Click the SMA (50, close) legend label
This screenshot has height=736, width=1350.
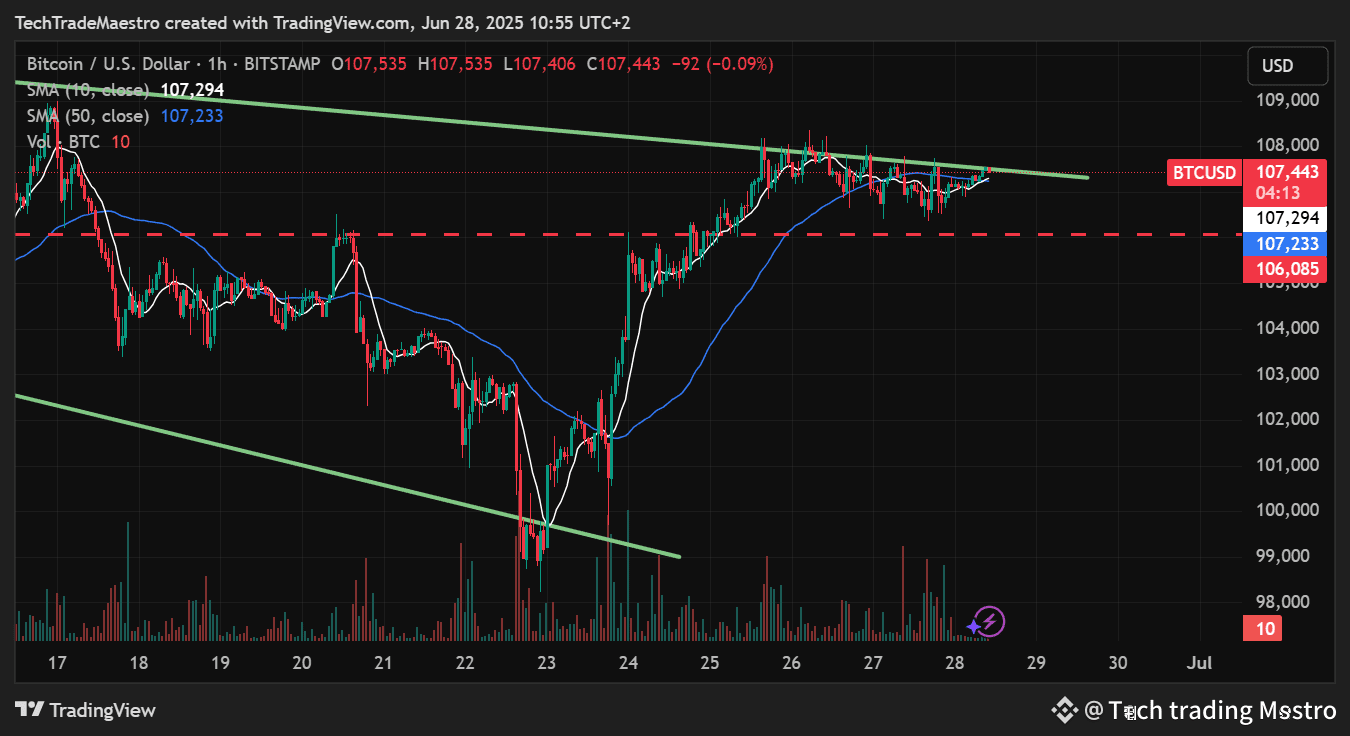click(x=88, y=116)
